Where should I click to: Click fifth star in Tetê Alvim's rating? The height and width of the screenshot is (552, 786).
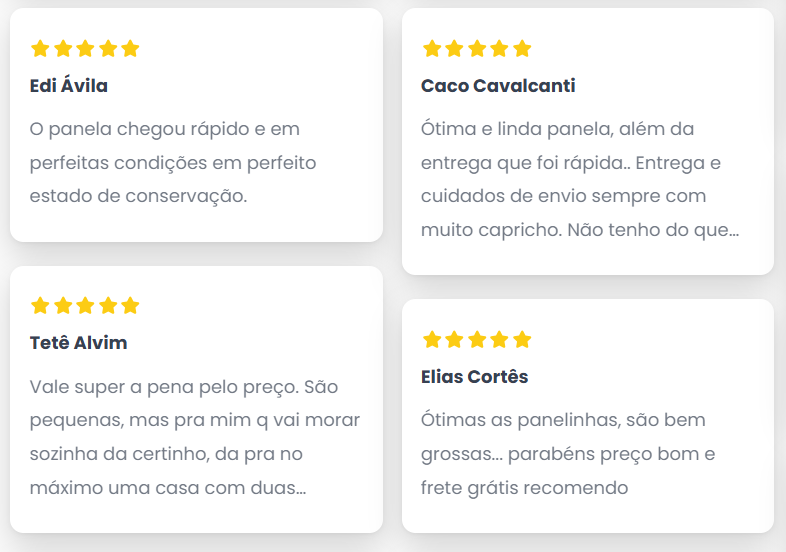[x=130, y=305]
